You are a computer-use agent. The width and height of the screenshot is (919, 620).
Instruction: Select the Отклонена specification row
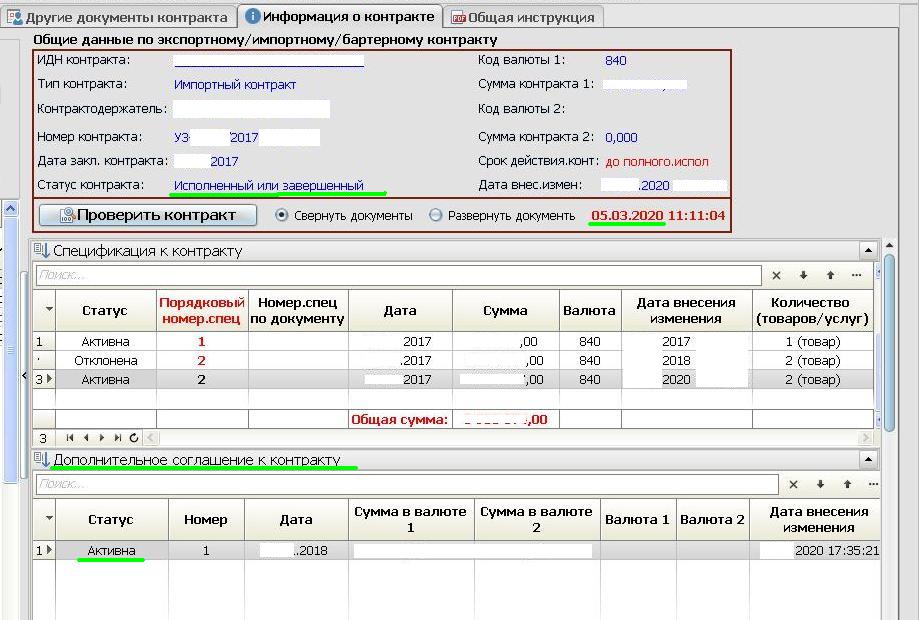[x=106, y=360]
